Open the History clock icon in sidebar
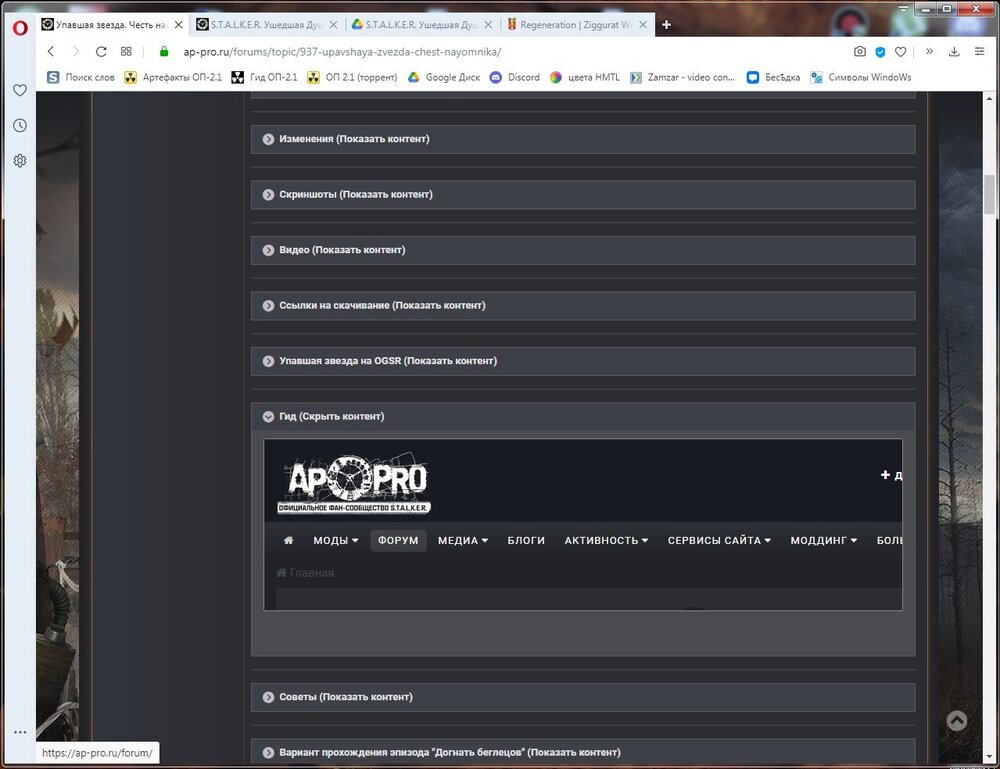Viewport: 1000px width, 769px height. click(19, 125)
